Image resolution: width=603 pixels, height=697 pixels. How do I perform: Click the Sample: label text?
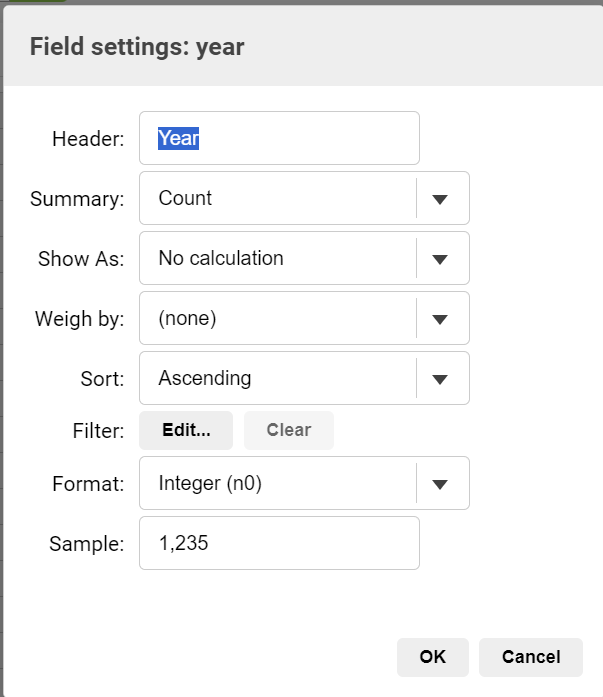pyautogui.click(x=86, y=544)
